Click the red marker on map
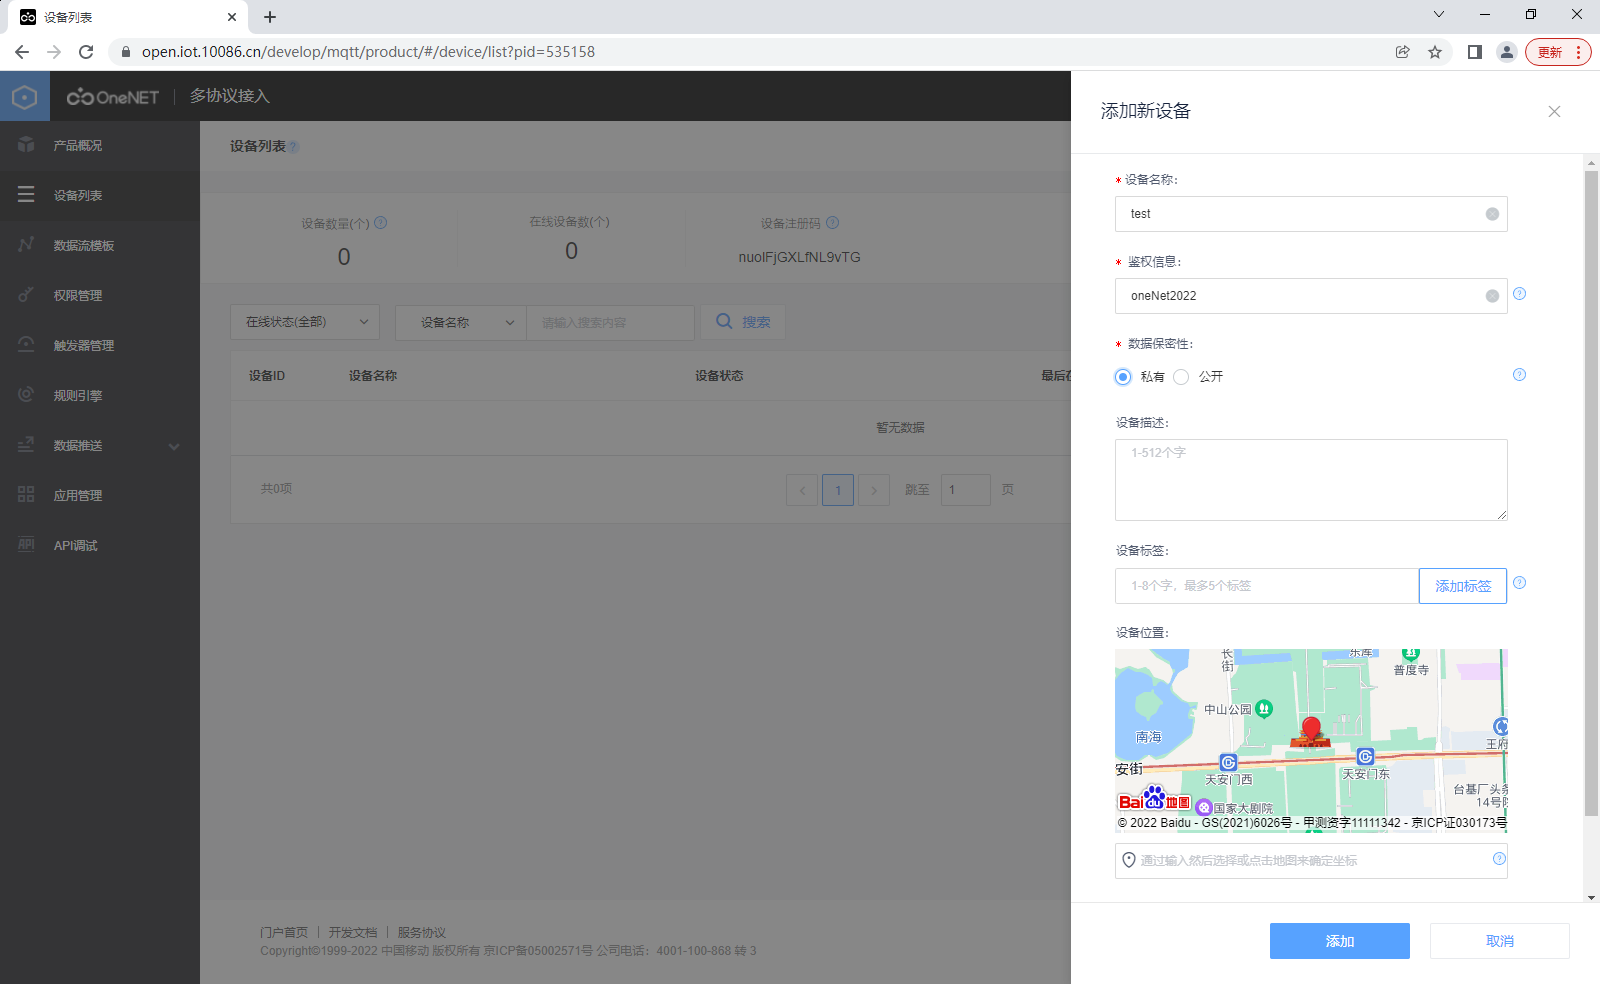Image resolution: width=1600 pixels, height=984 pixels. [1311, 731]
